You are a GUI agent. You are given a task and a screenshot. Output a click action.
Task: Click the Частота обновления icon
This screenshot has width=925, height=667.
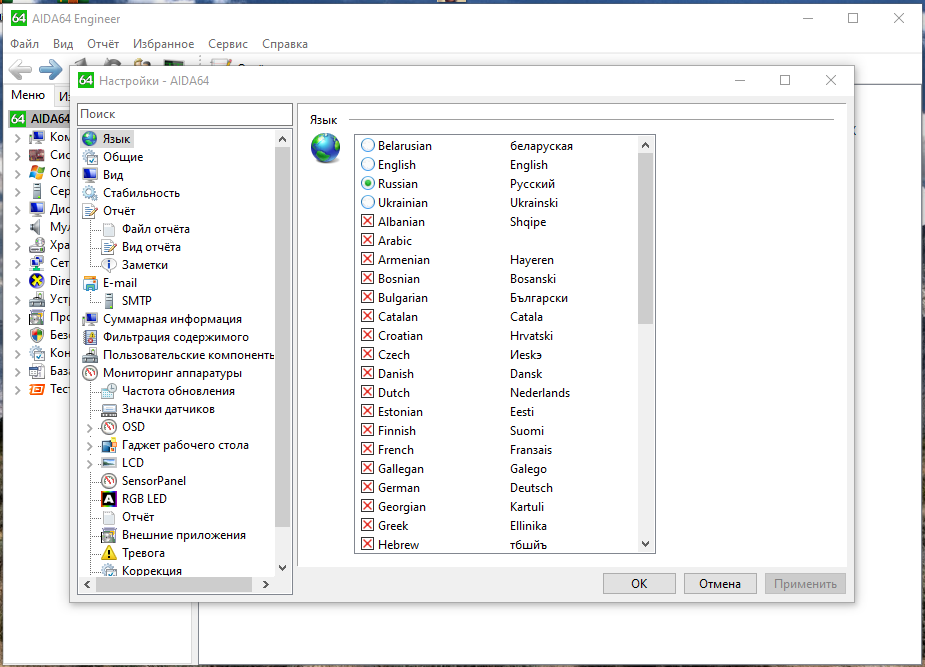click(109, 391)
